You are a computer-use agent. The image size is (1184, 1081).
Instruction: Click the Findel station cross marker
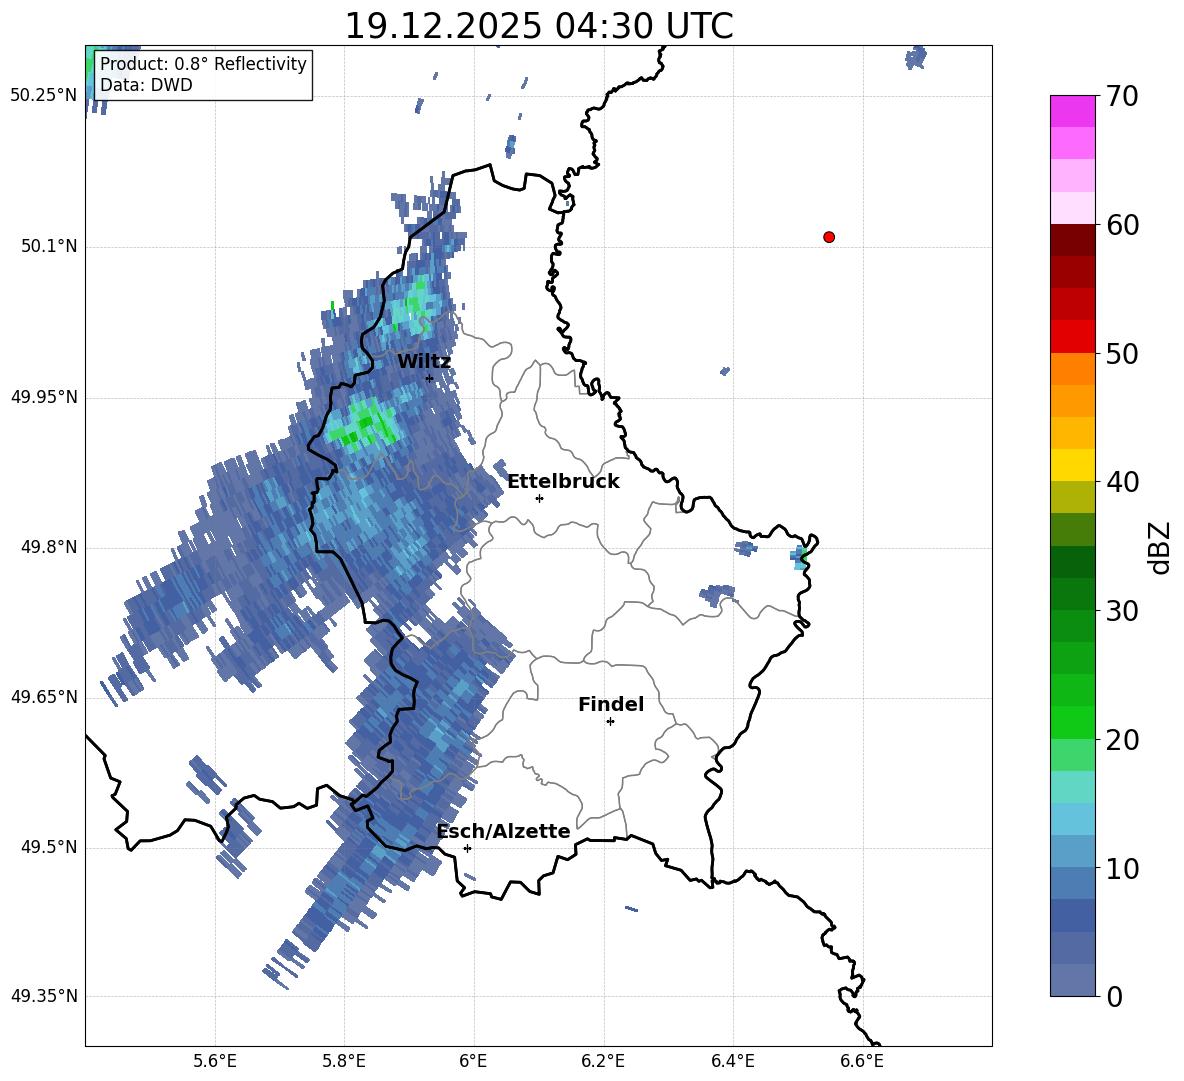[610, 722]
